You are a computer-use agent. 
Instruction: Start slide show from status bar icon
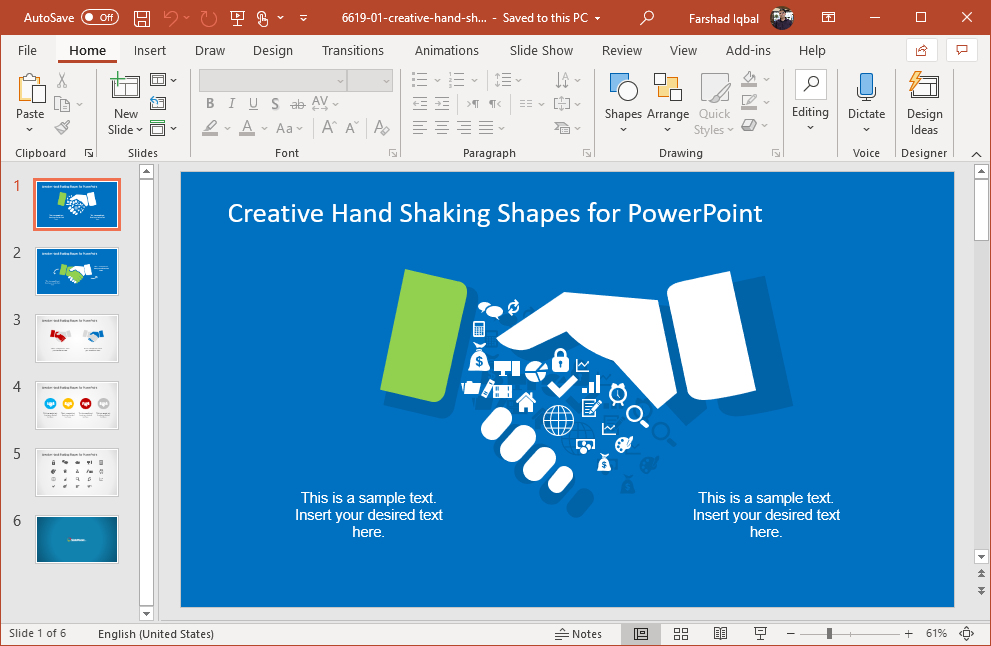[x=760, y=634]
